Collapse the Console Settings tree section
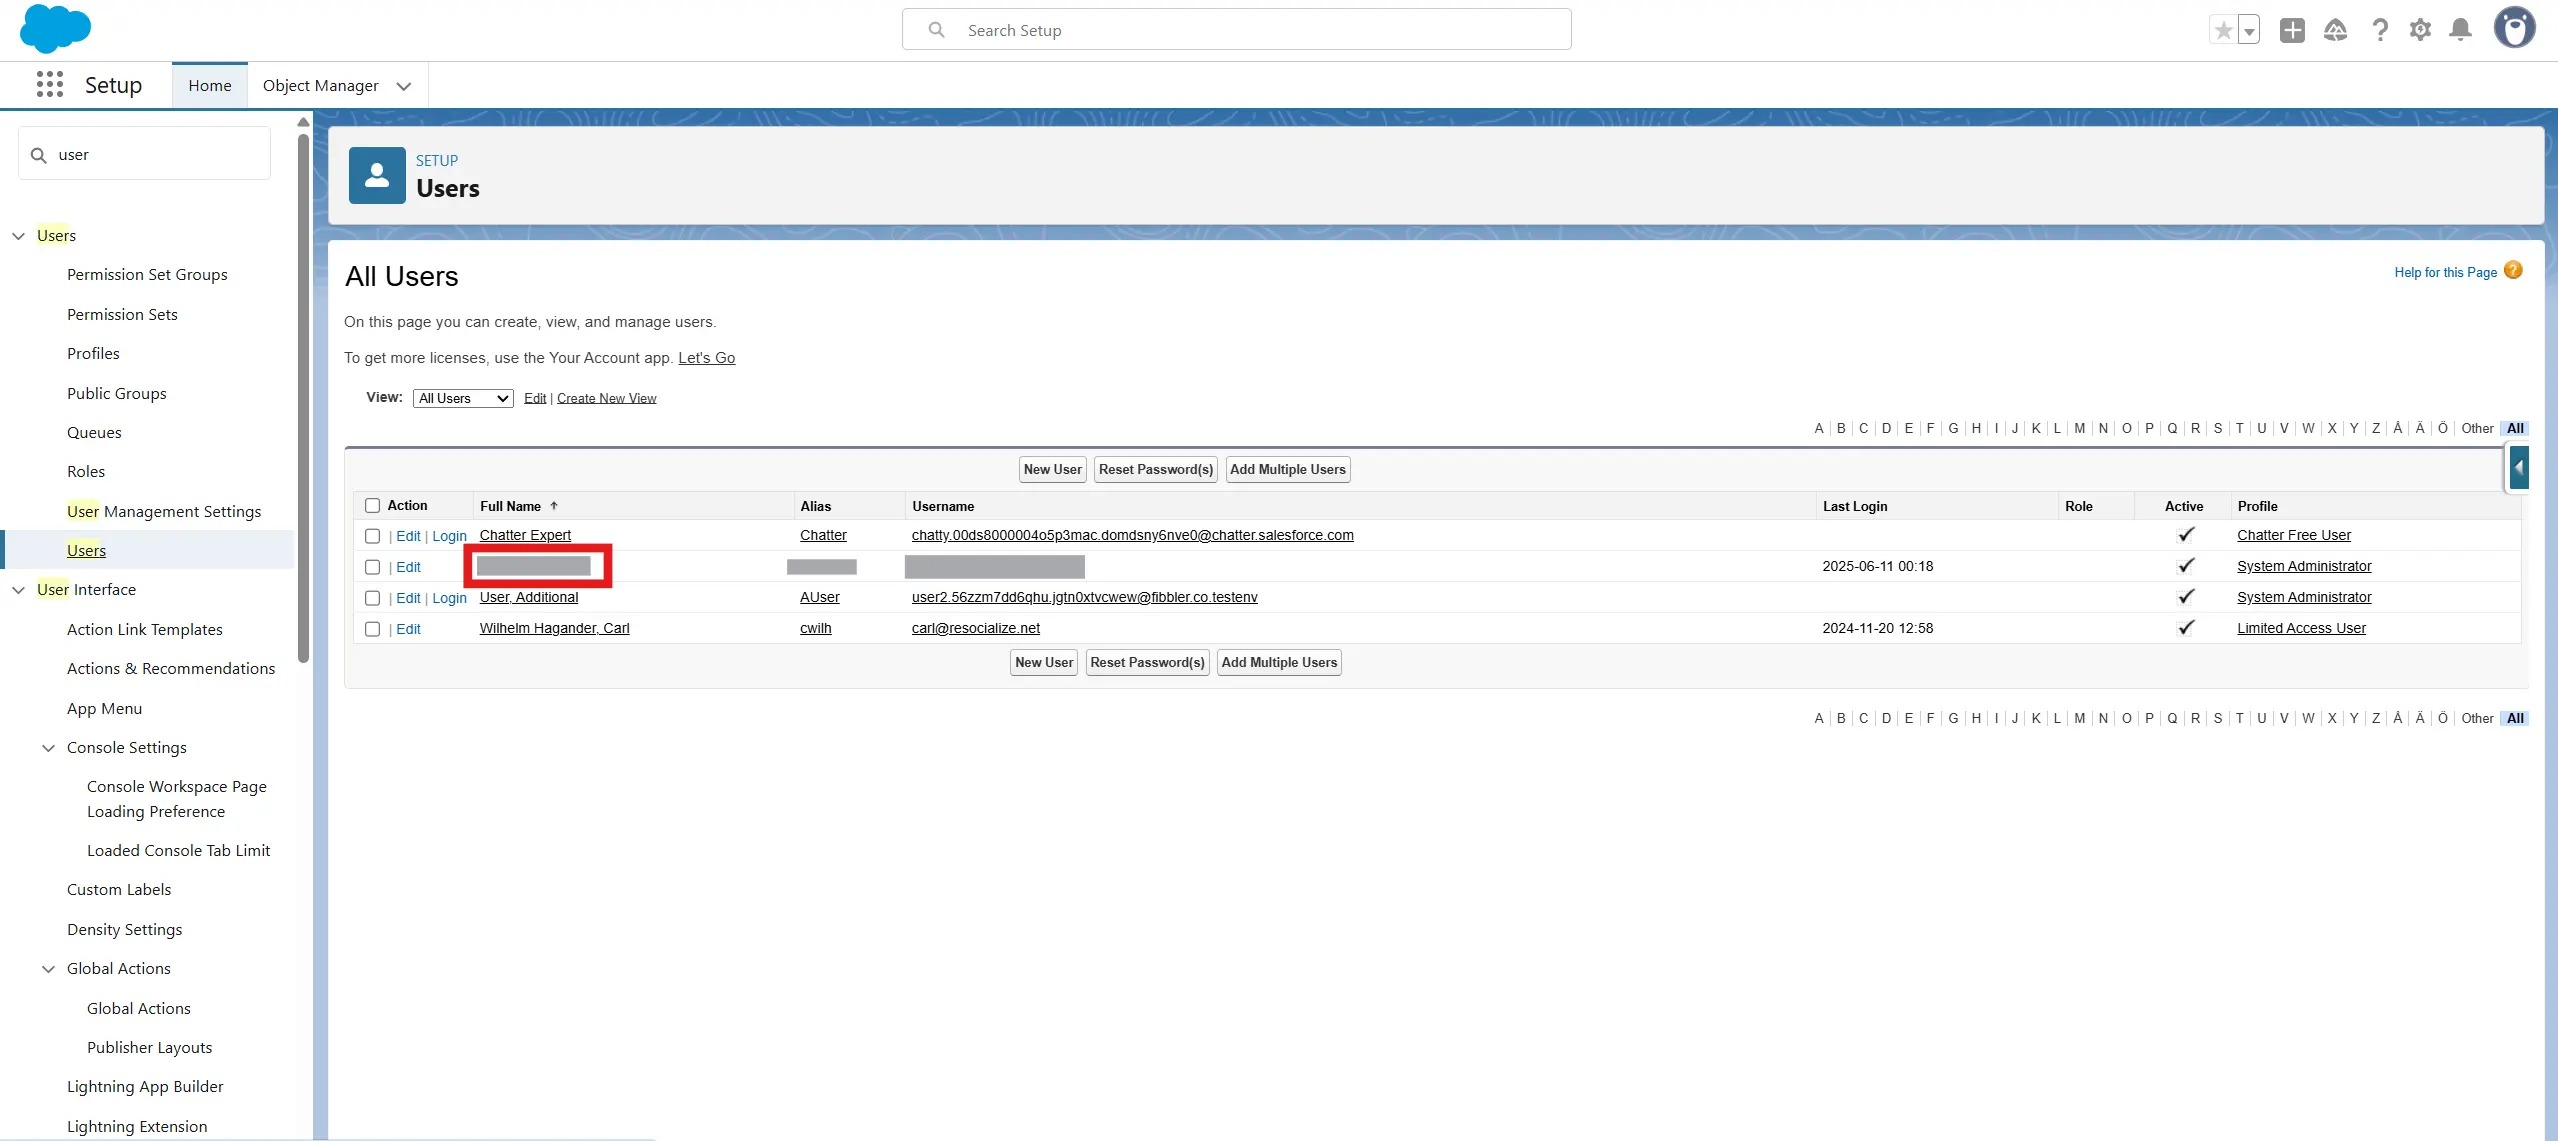 pos(48,748)
